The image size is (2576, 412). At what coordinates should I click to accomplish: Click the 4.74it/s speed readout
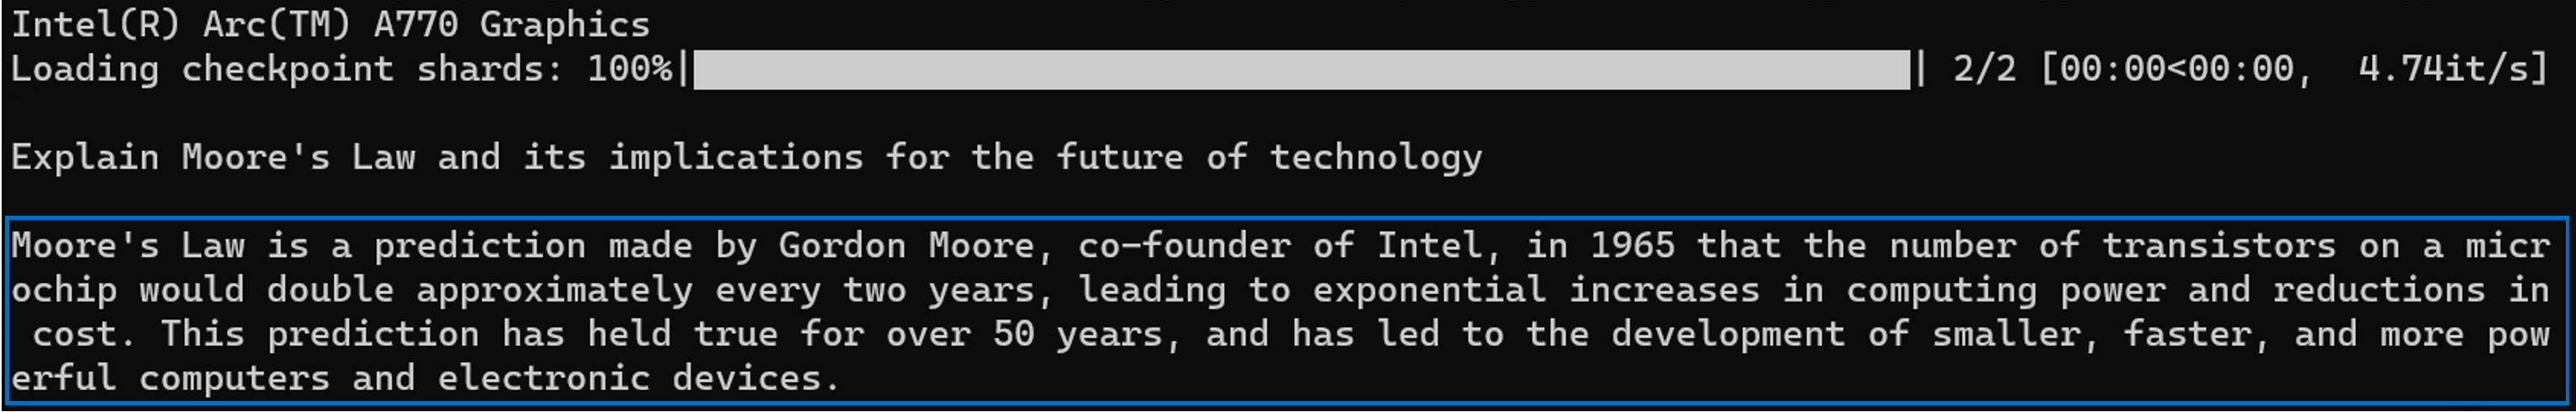(x=2451, y=69)
